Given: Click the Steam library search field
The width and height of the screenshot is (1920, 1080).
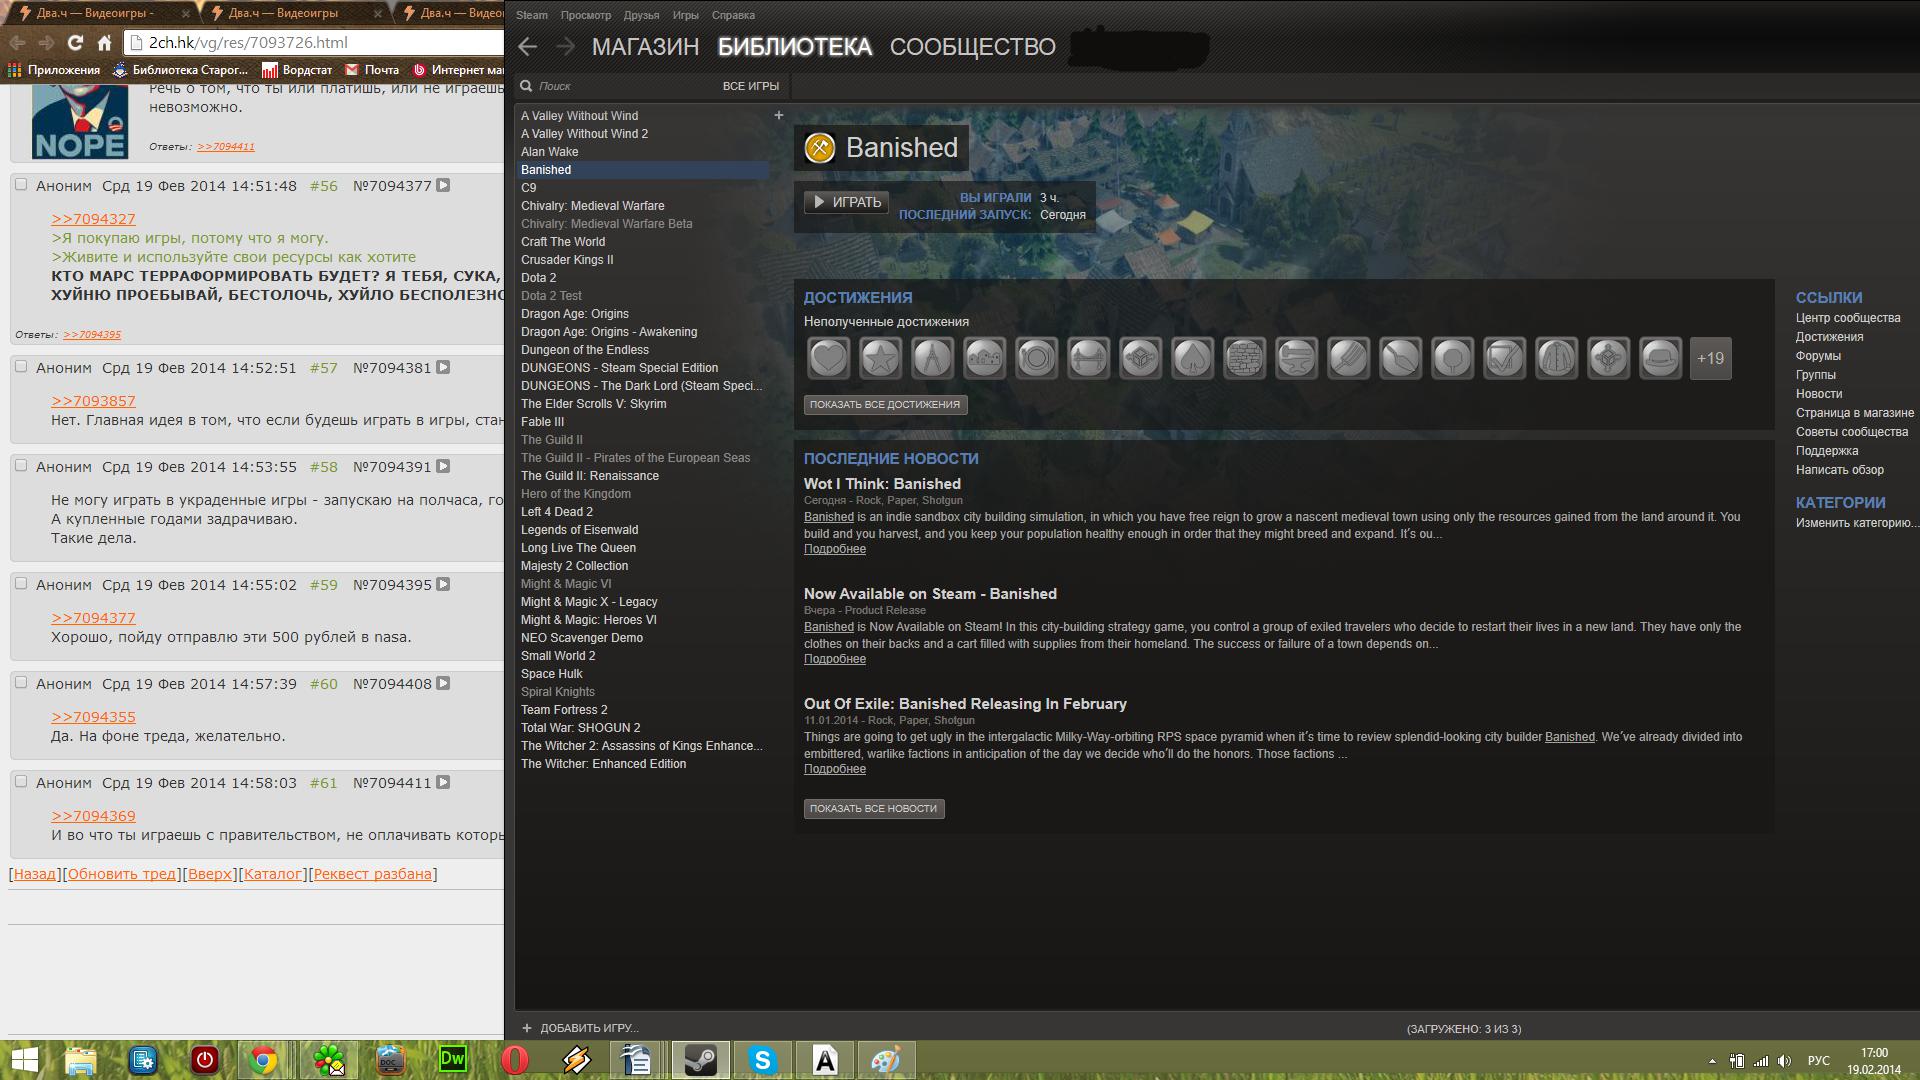Looking at the screenshot, I should 620,86.
